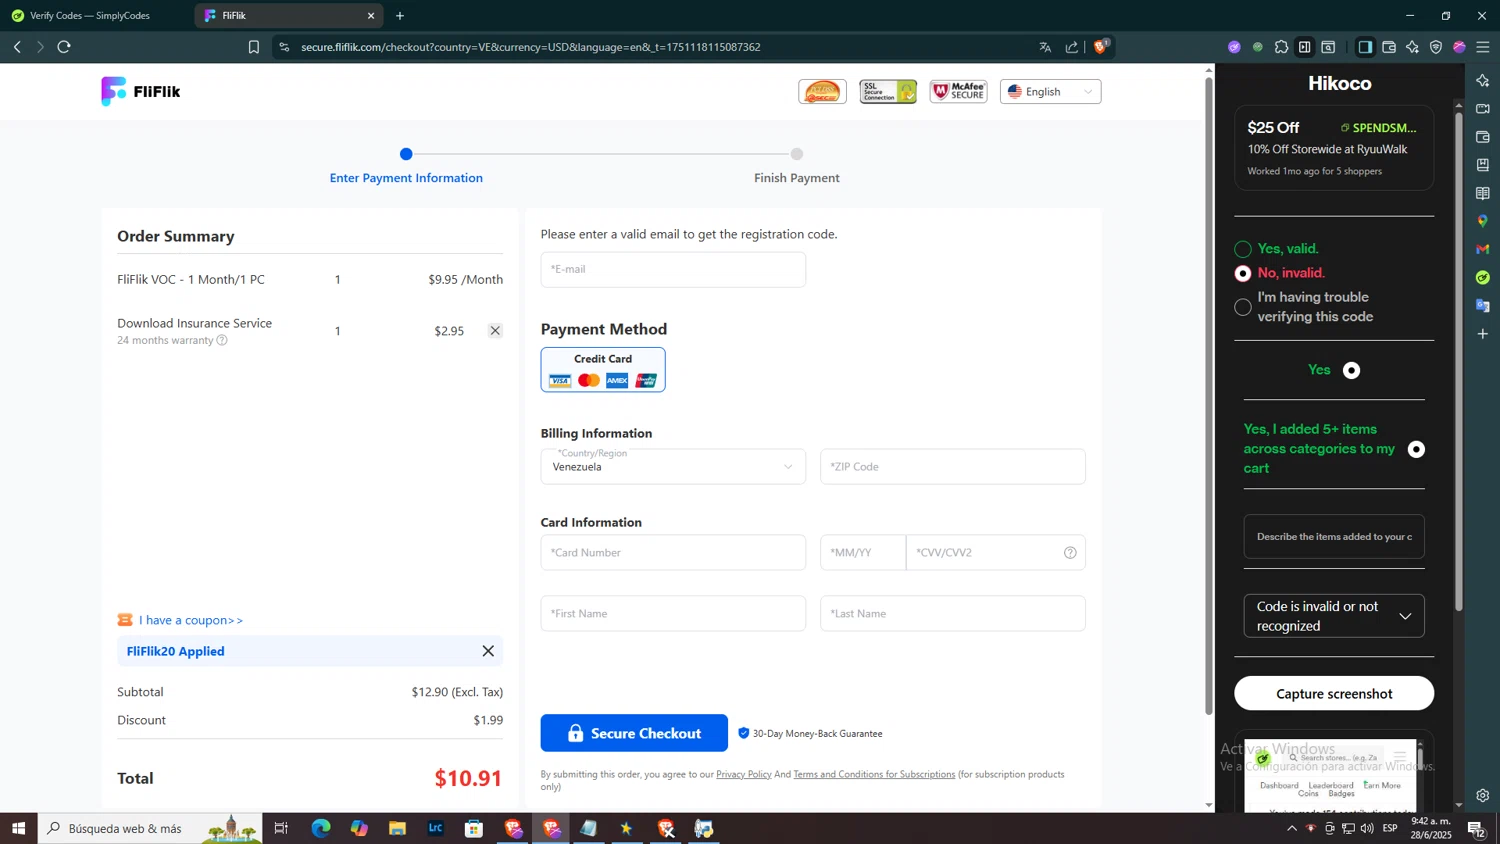Toggle the 'Yes' radio button
The image size is (1500, 844).
tap(1352, 371)
